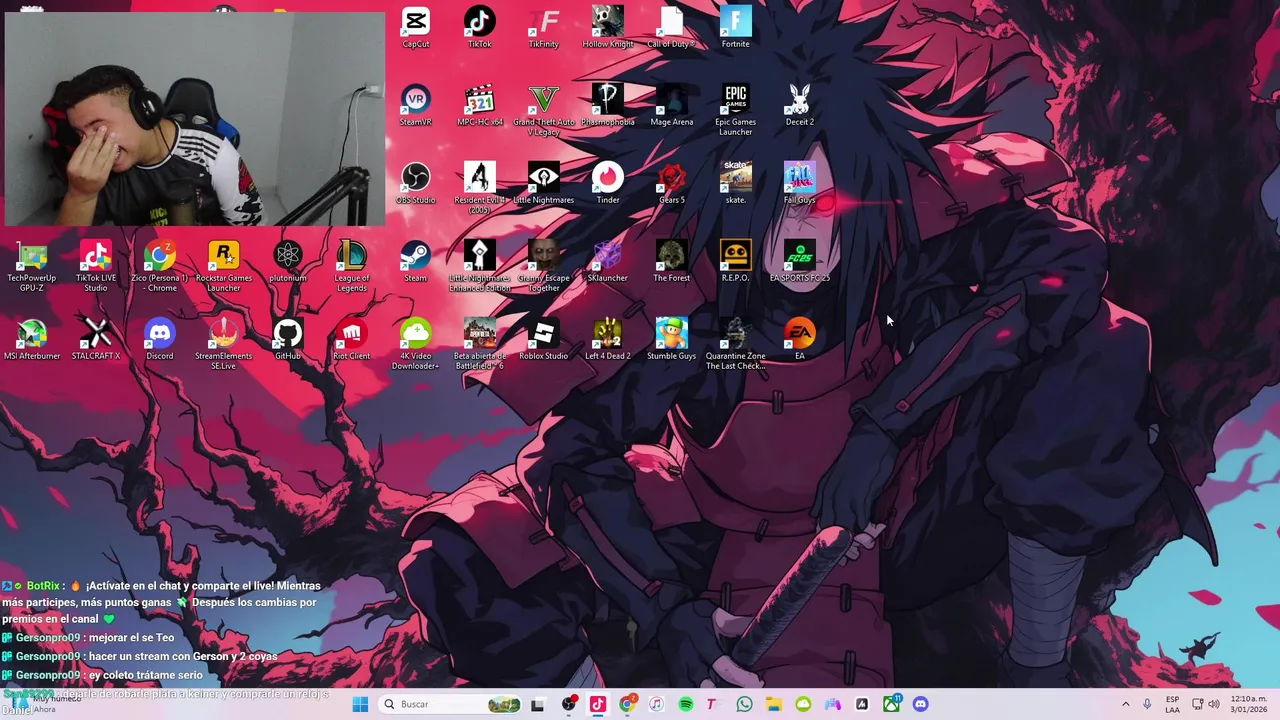Open the GitHub desktop shortcut
Screen dimensions: 1280x720
[x=288, y=339]
